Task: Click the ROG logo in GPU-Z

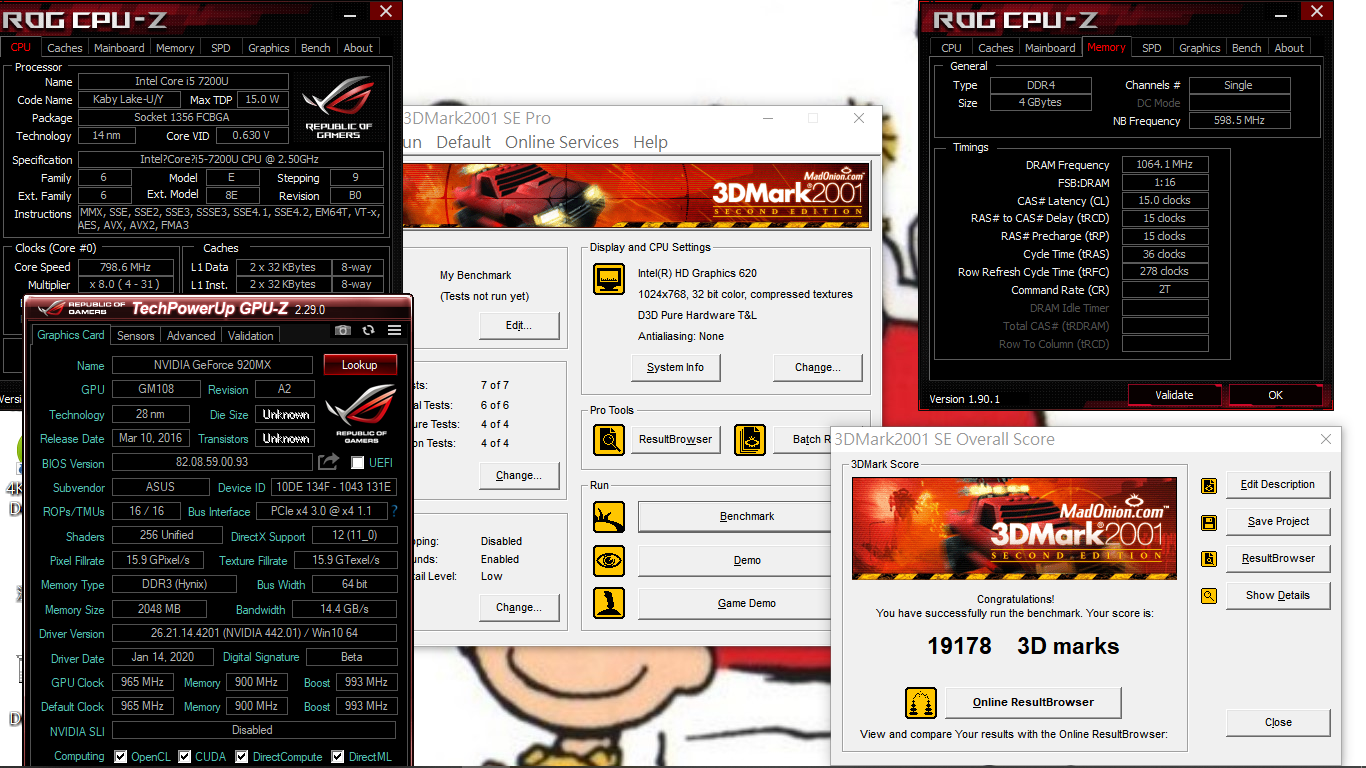Action: click(x=361, y=414)
